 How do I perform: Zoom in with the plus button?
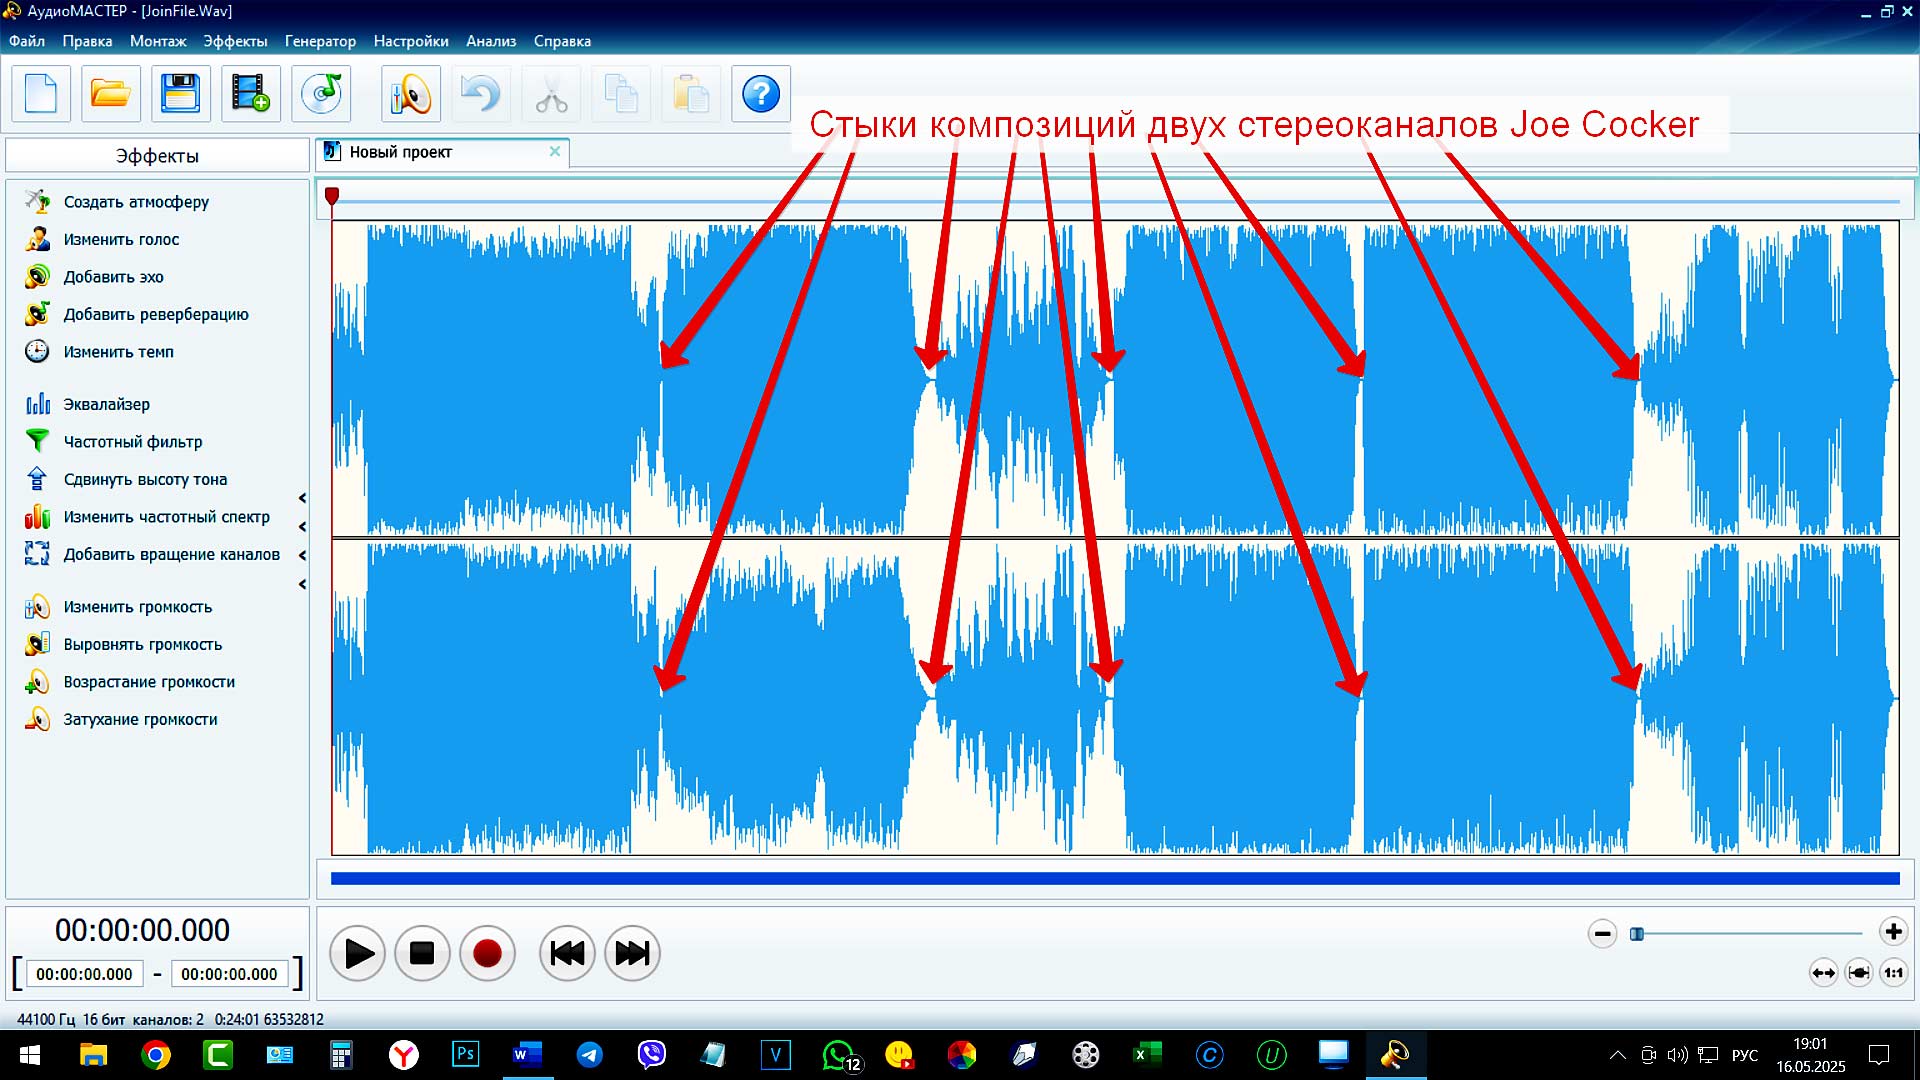[x=1893, y=932]
